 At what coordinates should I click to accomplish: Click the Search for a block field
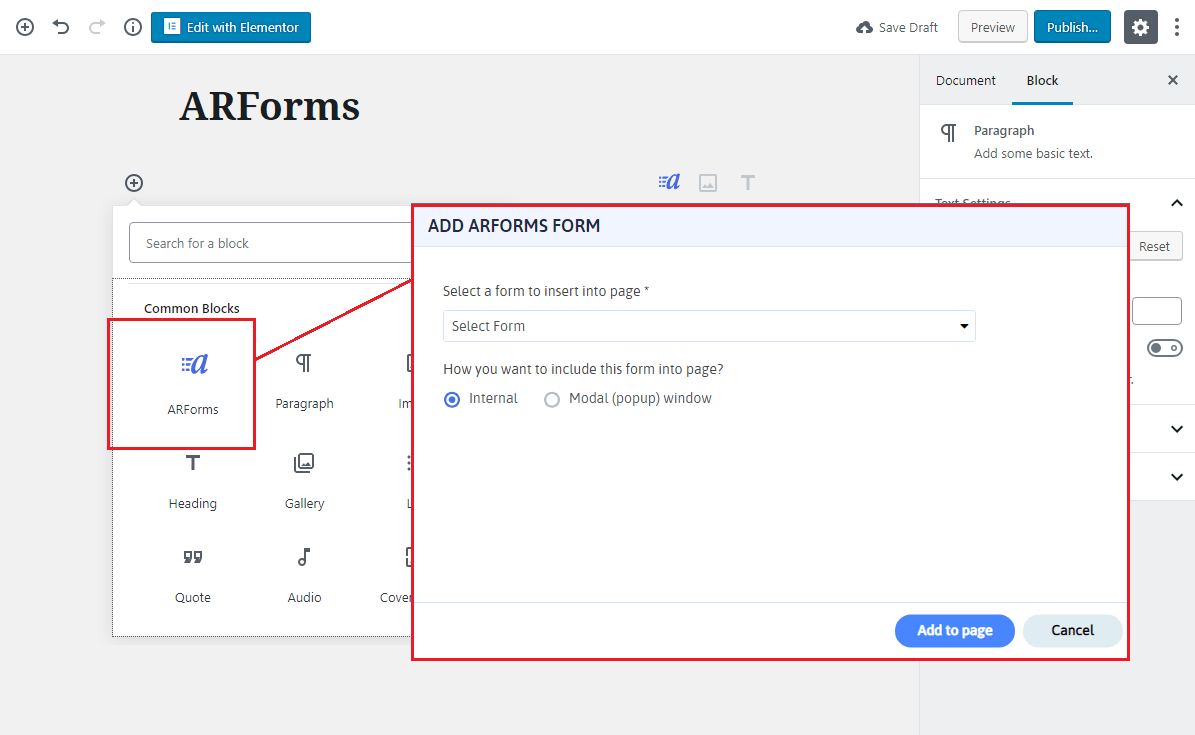(x=270, y=243)
